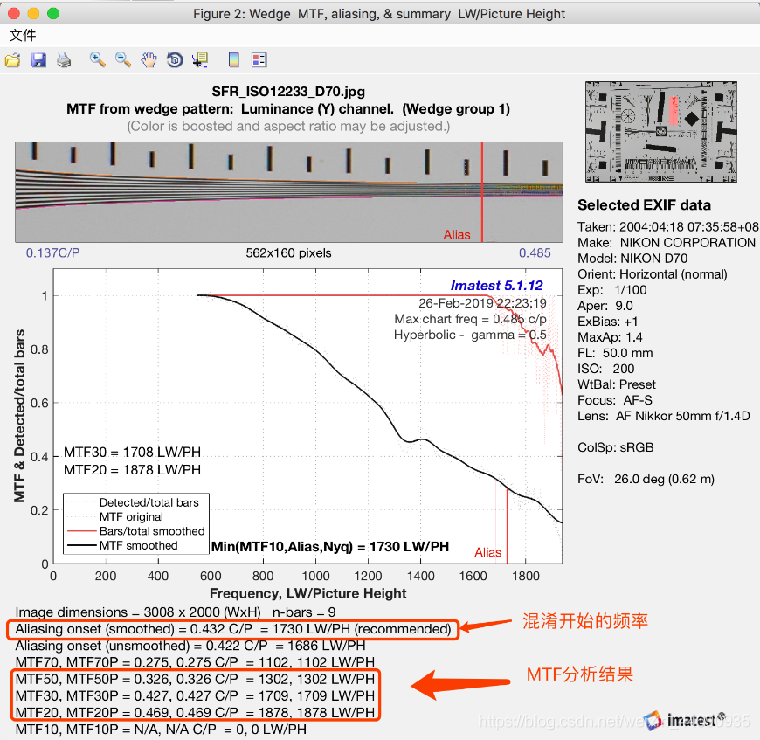Insert a colorbar from the toolbar
Screen dimensions: 760x740
pyautogui.click(x=234, y=60)
